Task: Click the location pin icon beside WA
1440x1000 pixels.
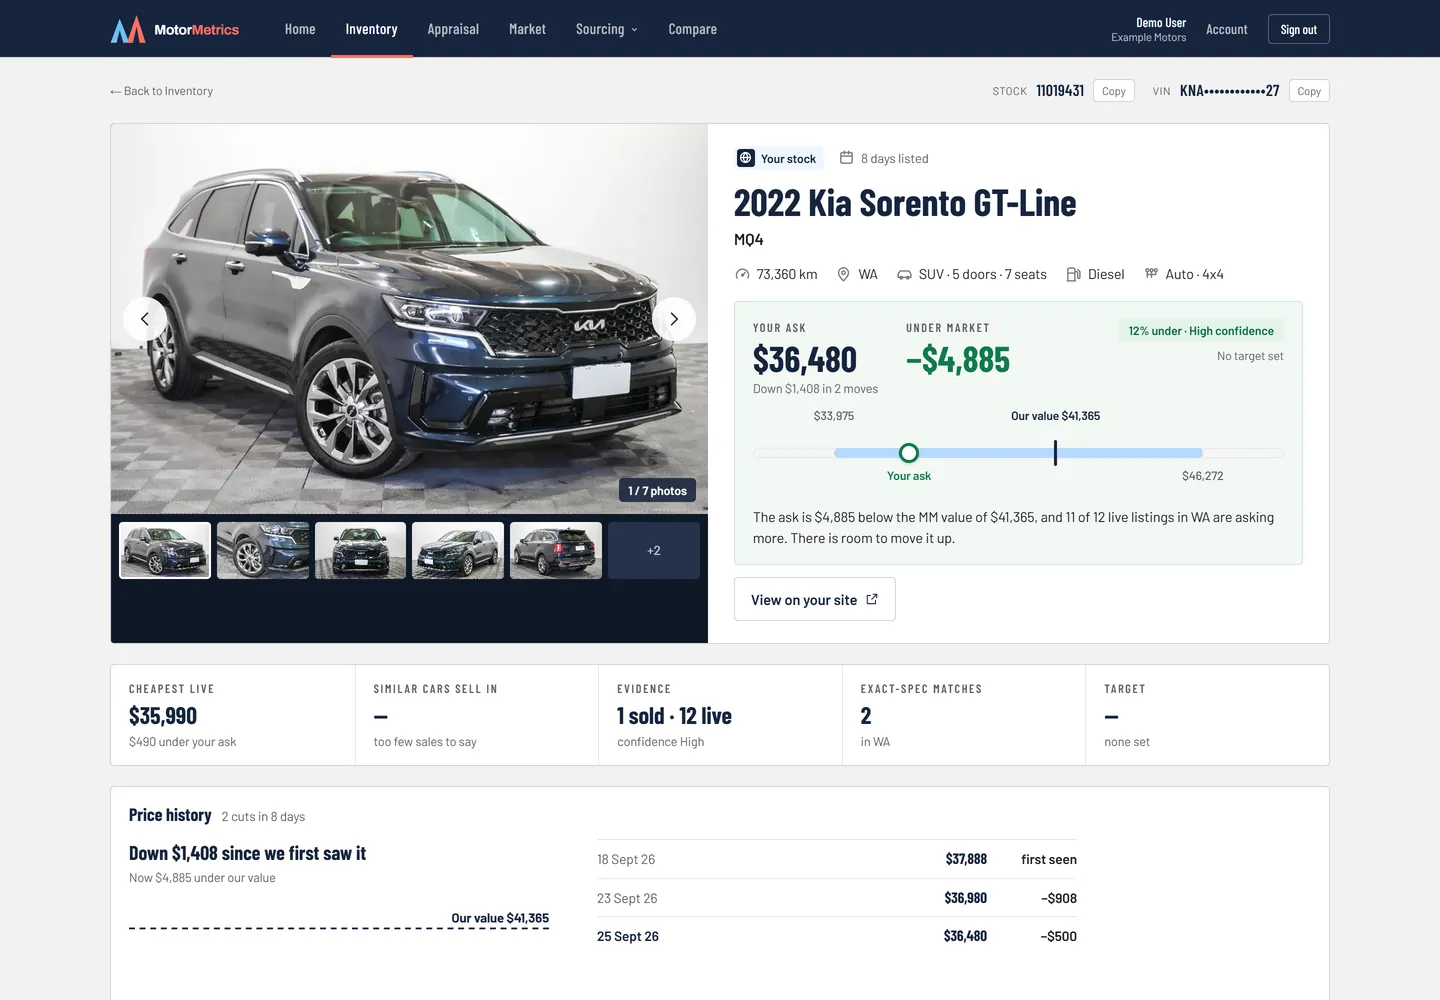Action: (x=843, y=274)
